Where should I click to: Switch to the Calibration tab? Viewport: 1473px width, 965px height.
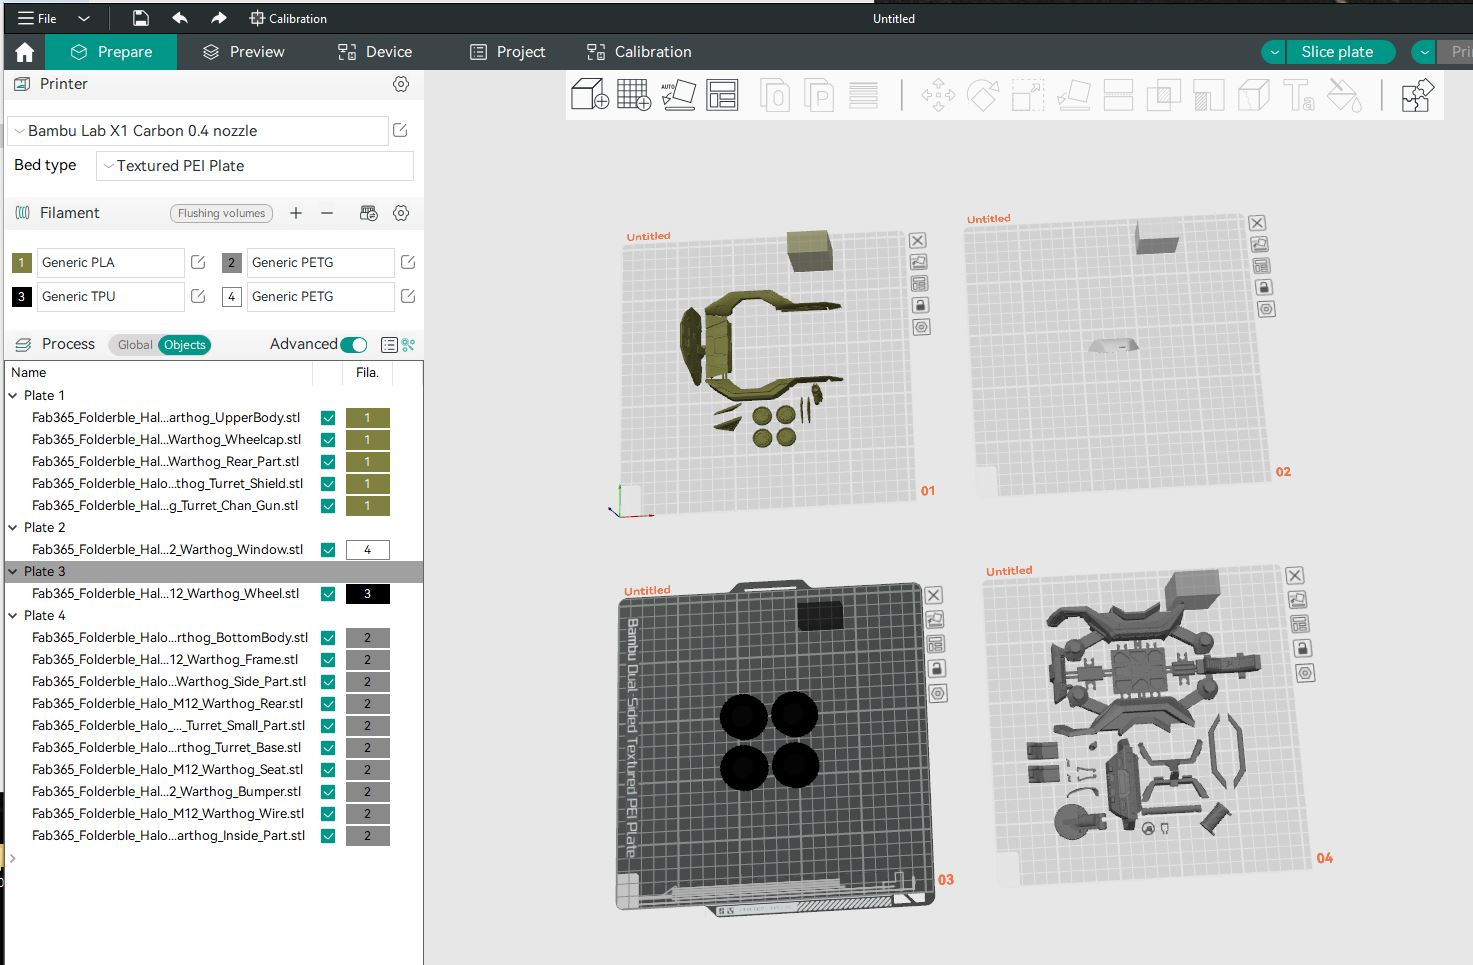(x=639, y=52)
